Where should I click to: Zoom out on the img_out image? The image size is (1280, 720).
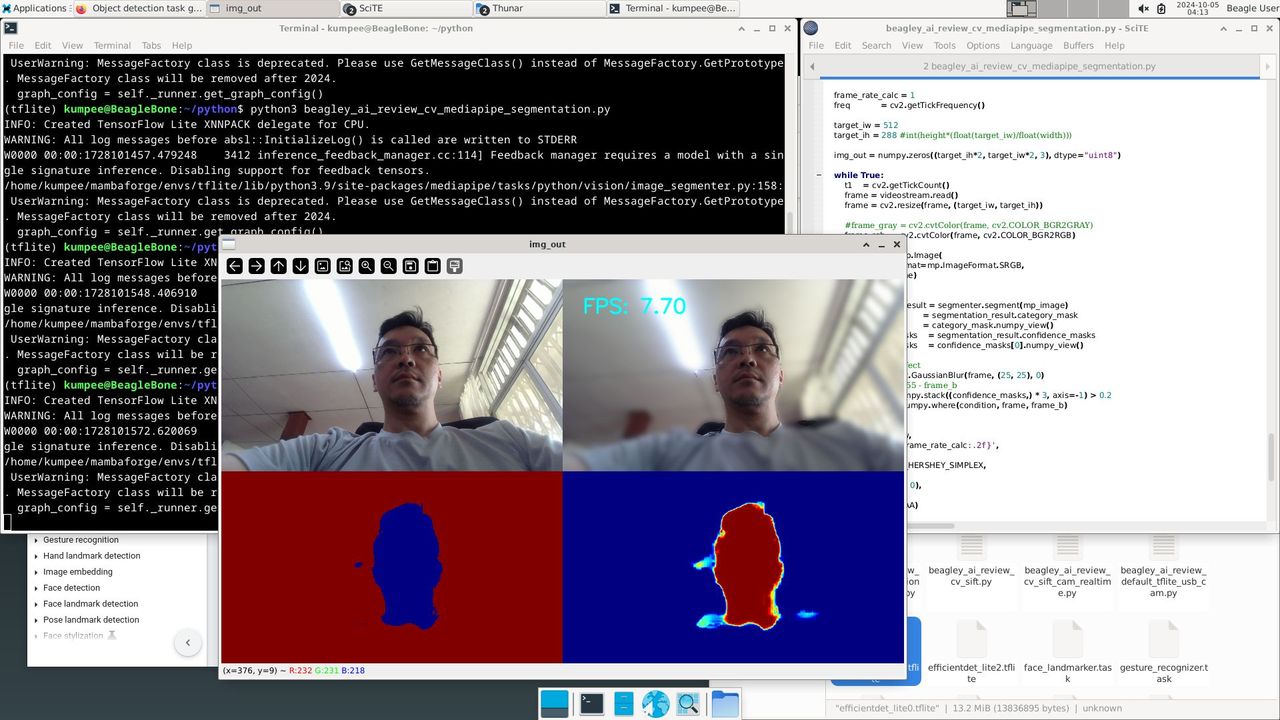tap(389, 266)
